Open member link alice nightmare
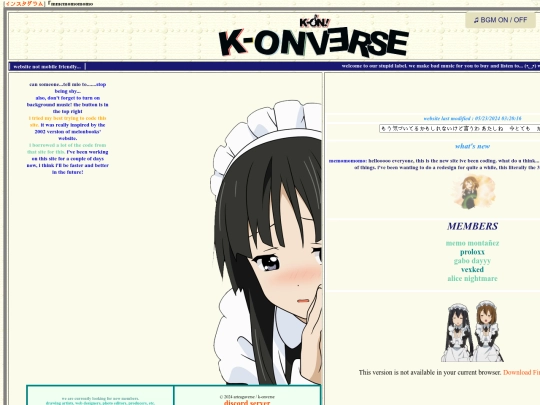The width and height of the screenshot is (540, 405). [472, 278]
